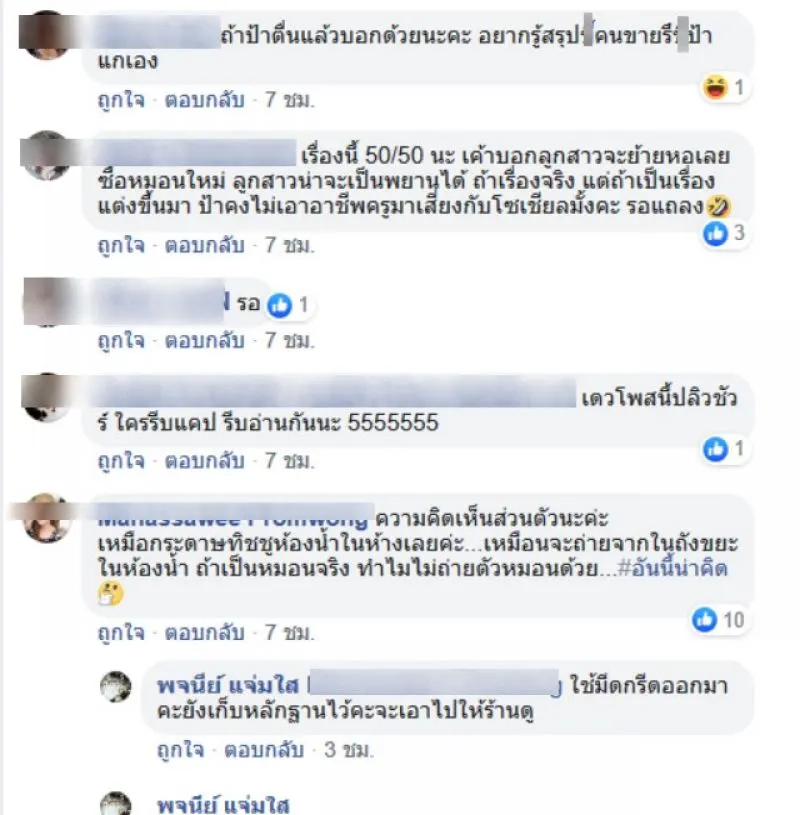800x815 pixels.
Task: Like the first comment via ถูกใจ
Action: (x=121, y=100)
